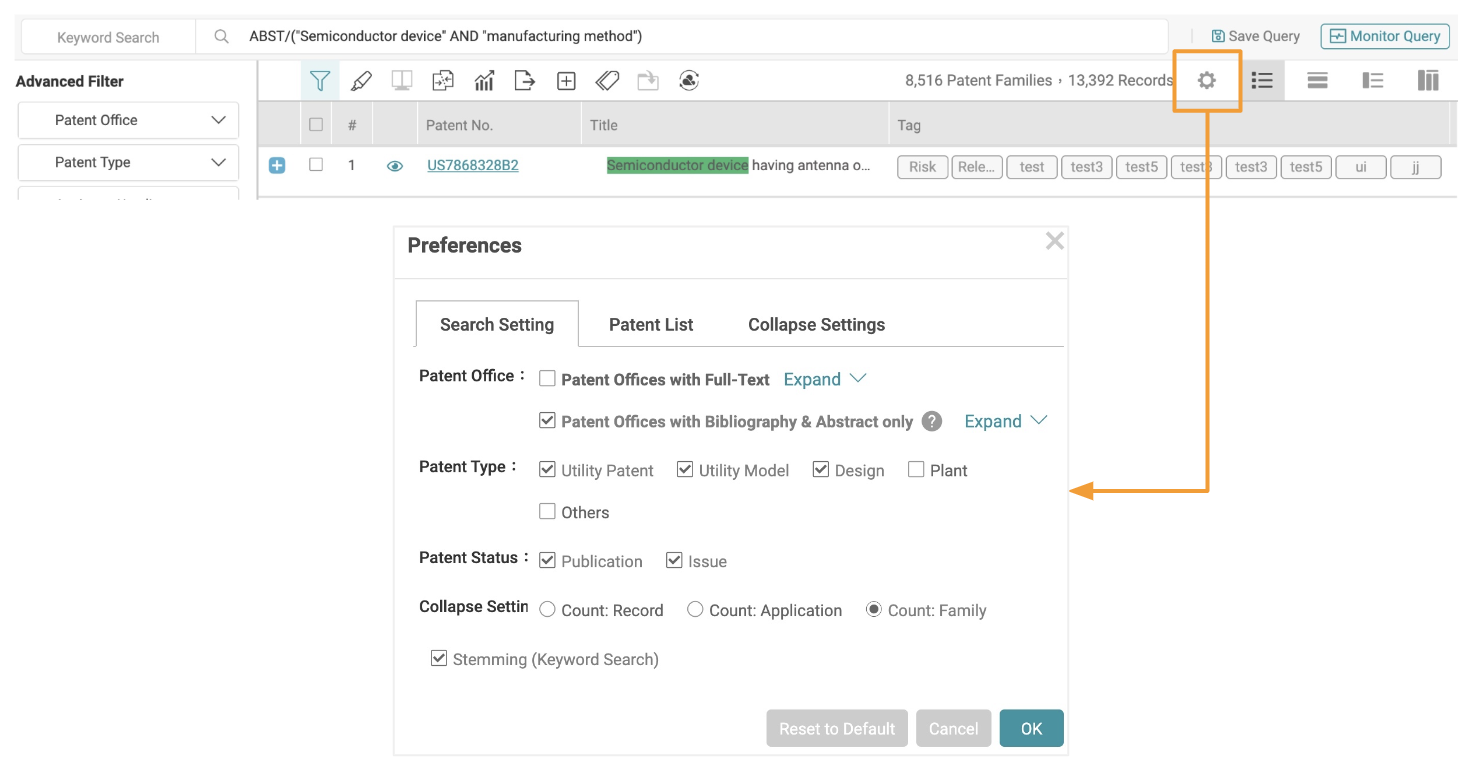Open preferences with the gear icon
1480x770 pixels.
[x=1207, y=80]
